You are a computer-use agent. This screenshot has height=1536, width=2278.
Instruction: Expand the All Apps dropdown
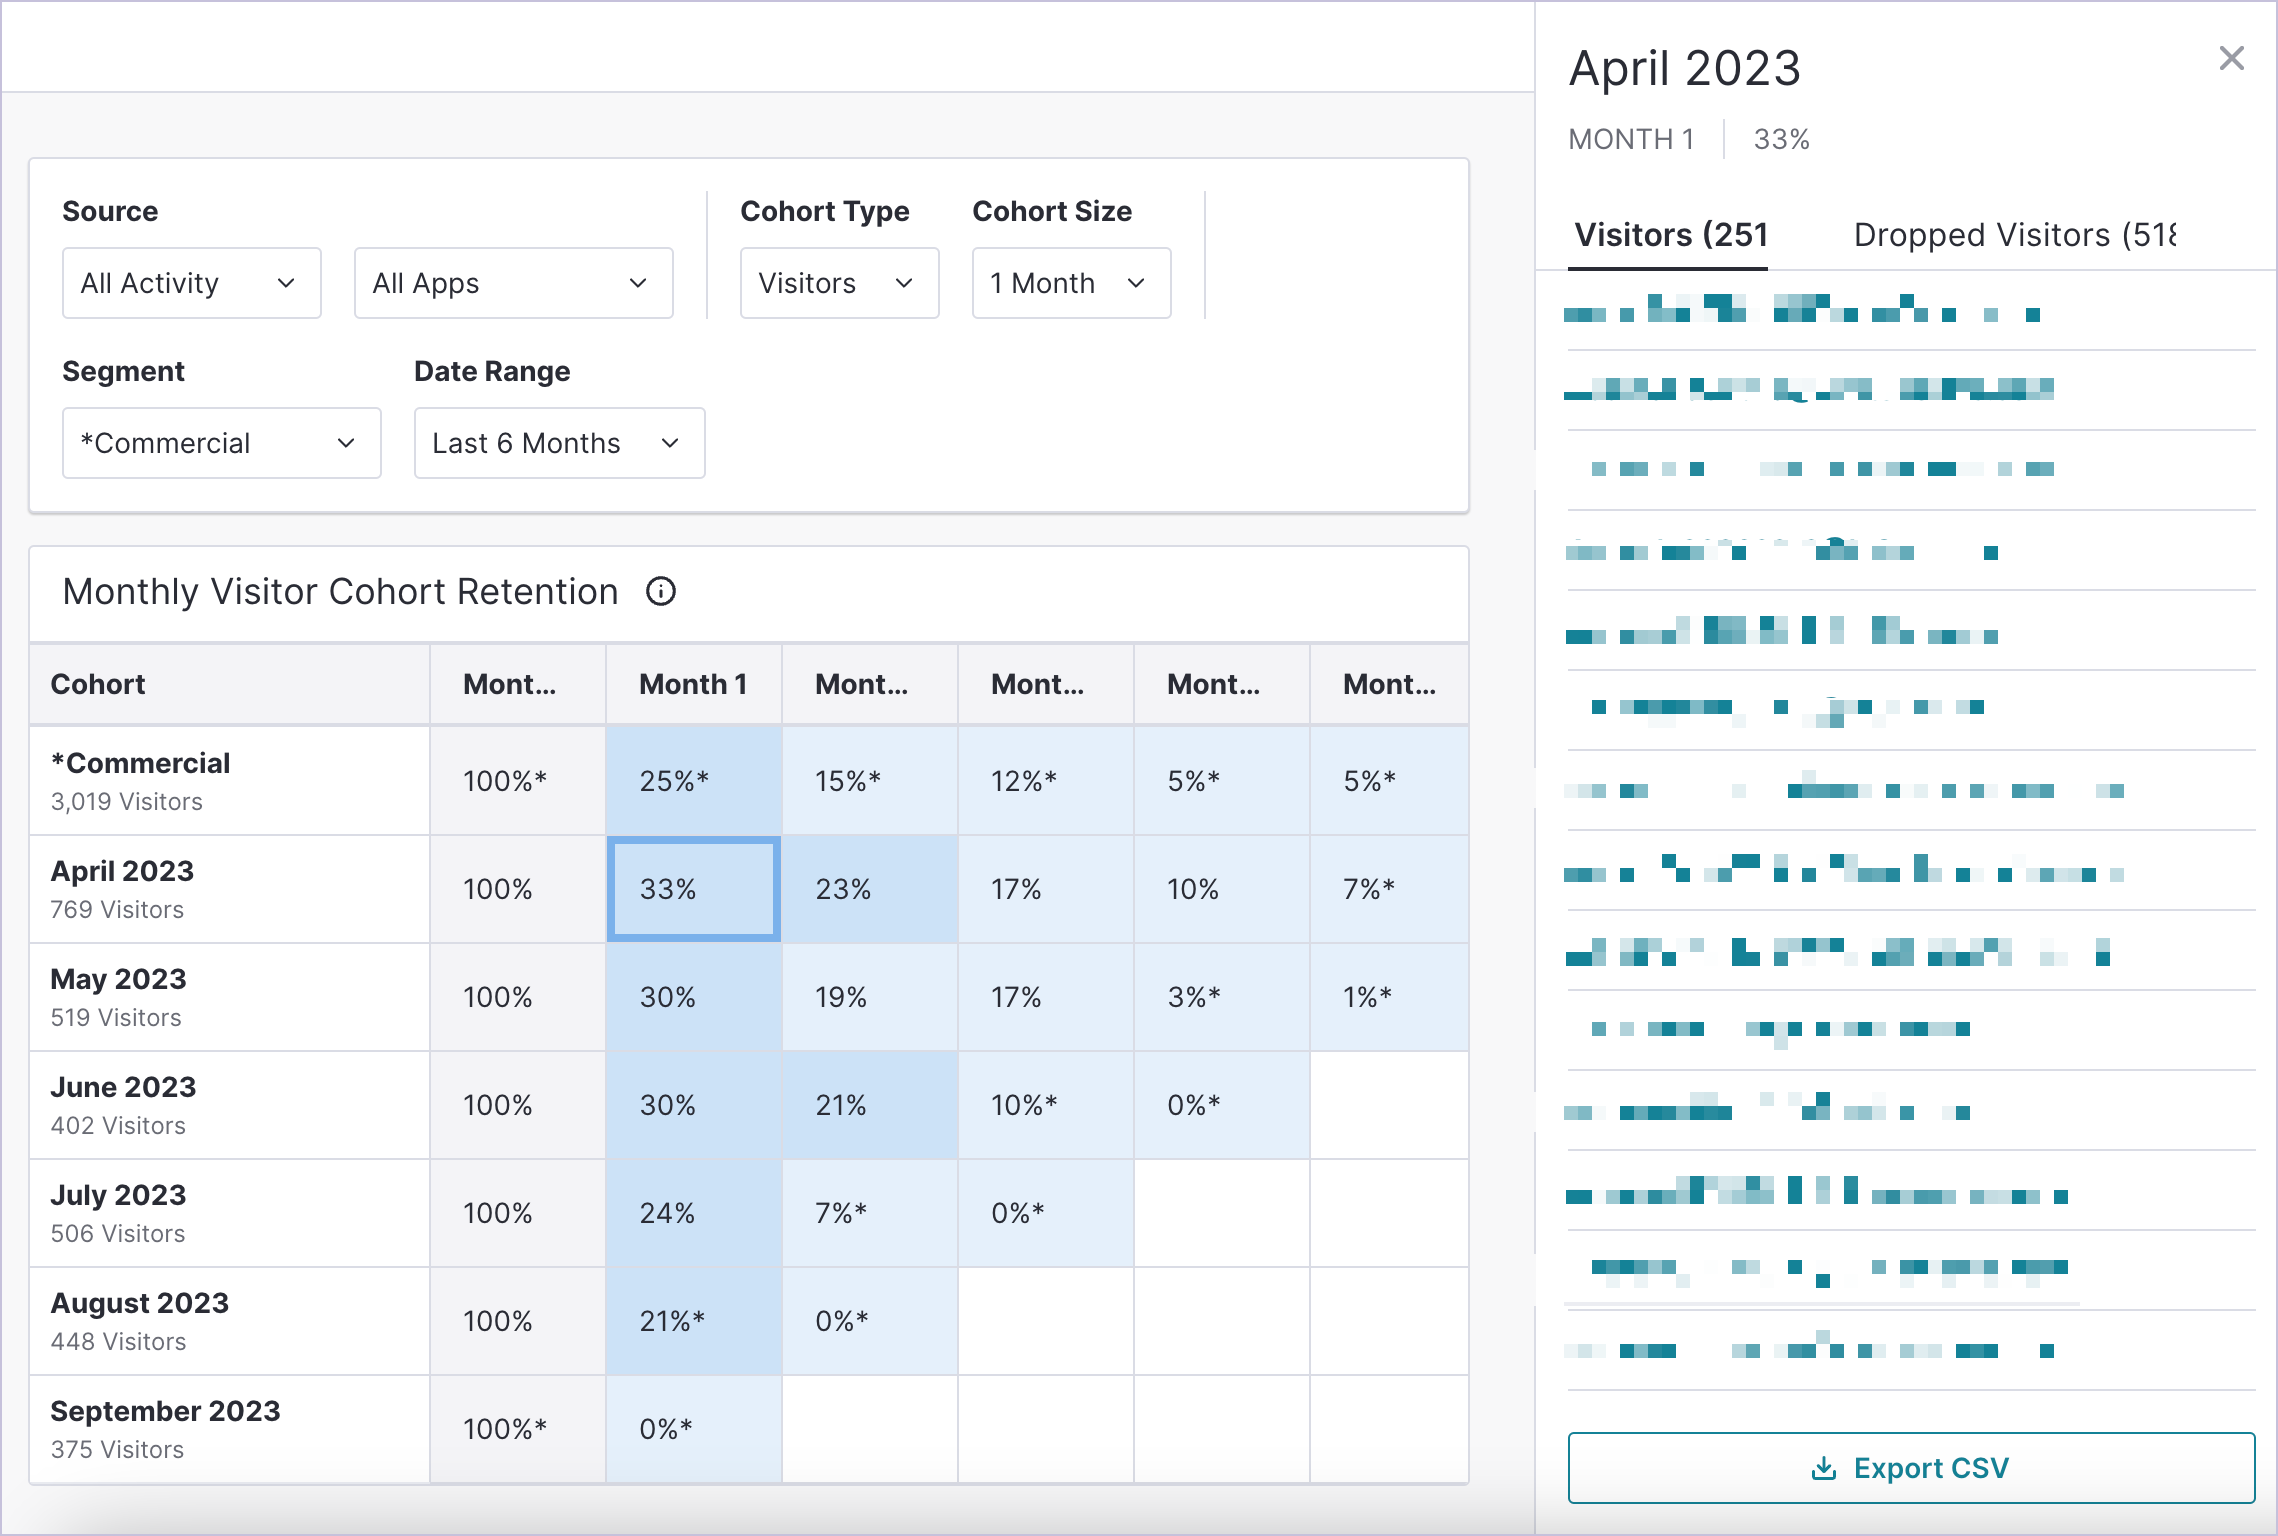(x=513, y=283)
